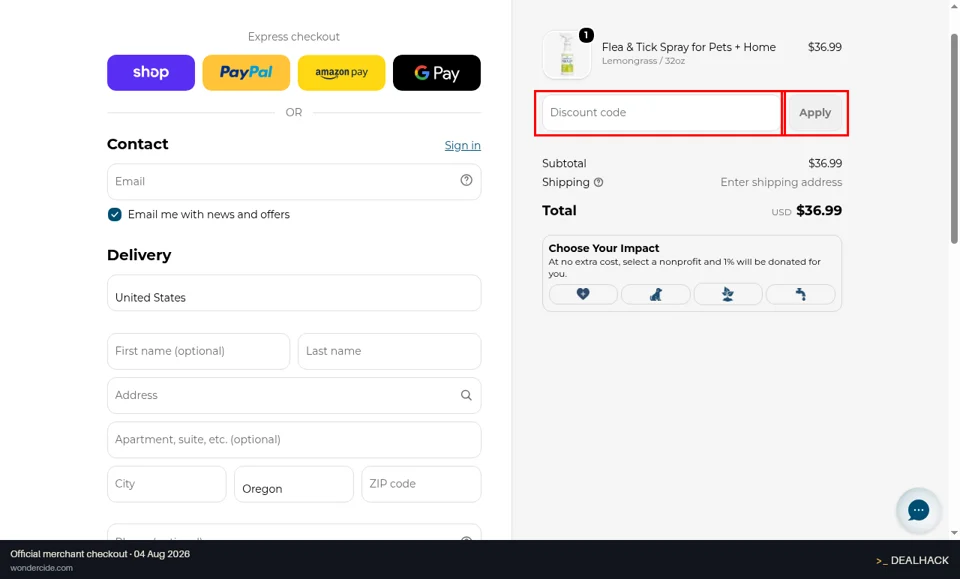Open the live chat bubble
The width and height of the screenshot is (960, 579).
pyautogui.click(x=918, y=510)
